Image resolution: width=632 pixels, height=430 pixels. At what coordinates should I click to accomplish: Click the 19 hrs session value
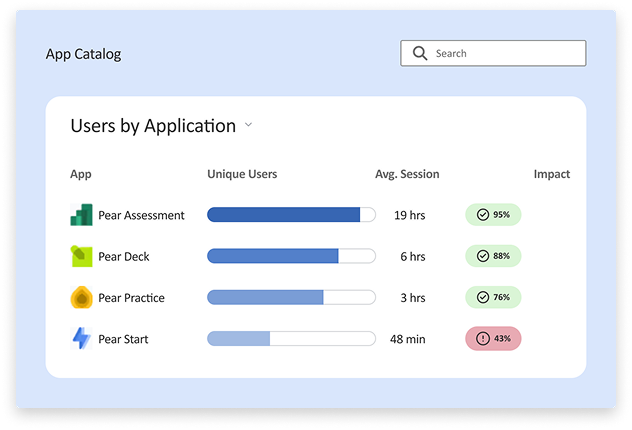[x=410, y=215]
